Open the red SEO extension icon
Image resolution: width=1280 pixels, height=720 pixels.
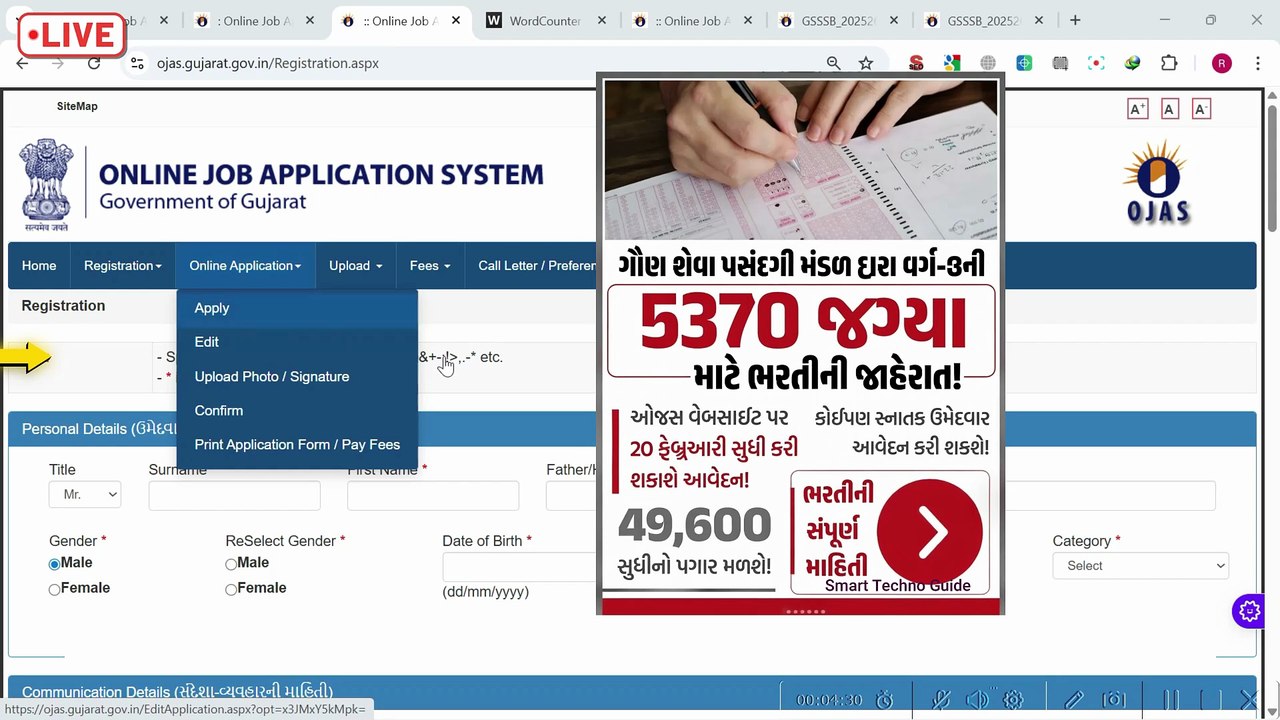(x=916, y=63)
